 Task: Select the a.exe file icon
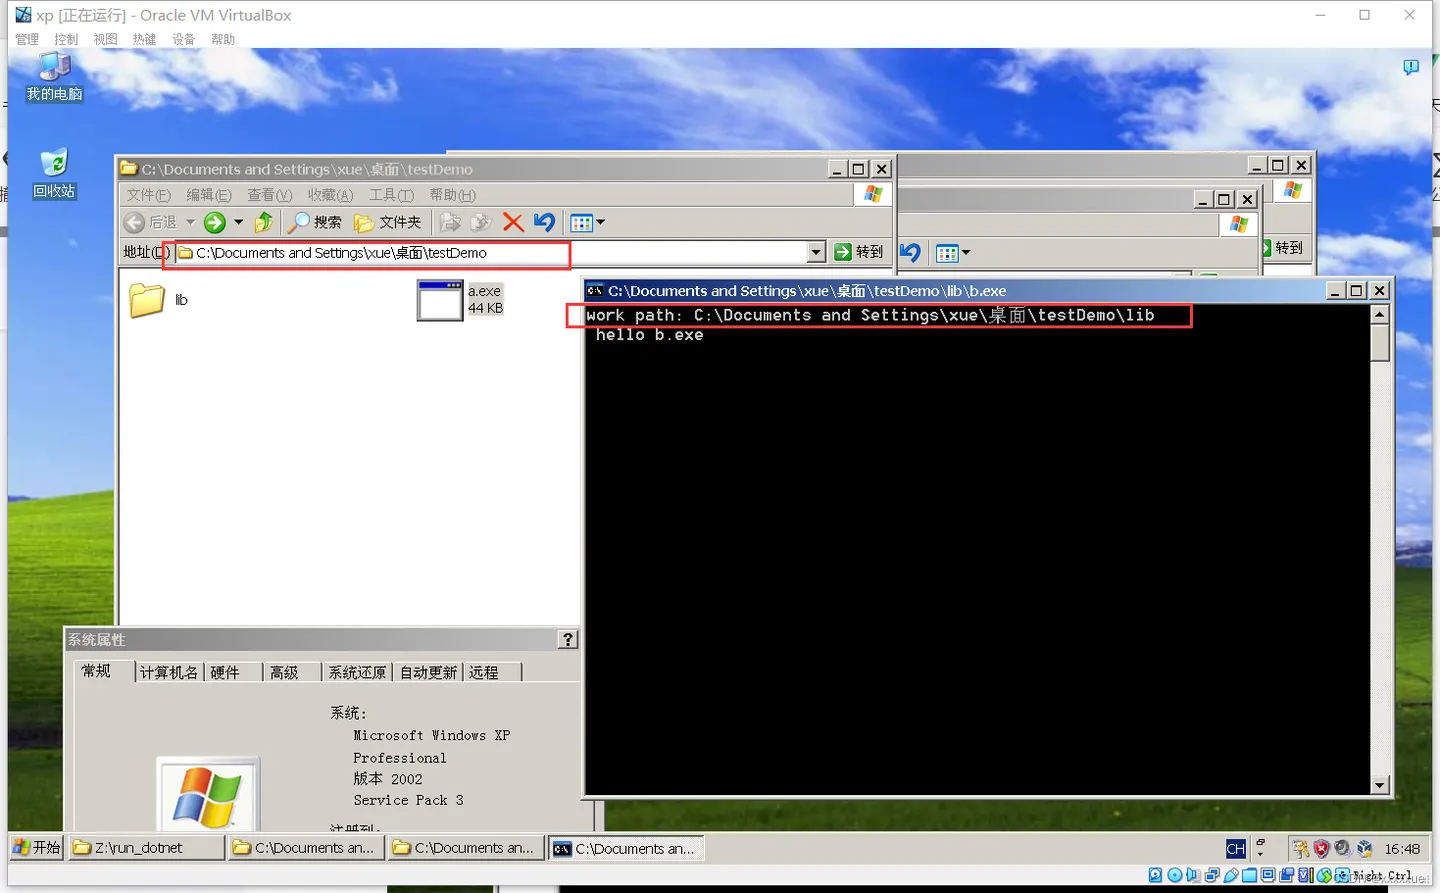440,300
